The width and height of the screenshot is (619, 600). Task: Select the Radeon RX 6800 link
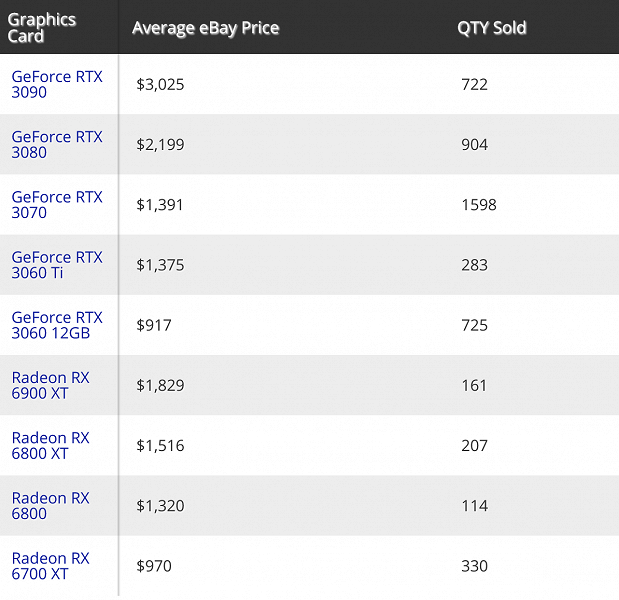(50, 505)
